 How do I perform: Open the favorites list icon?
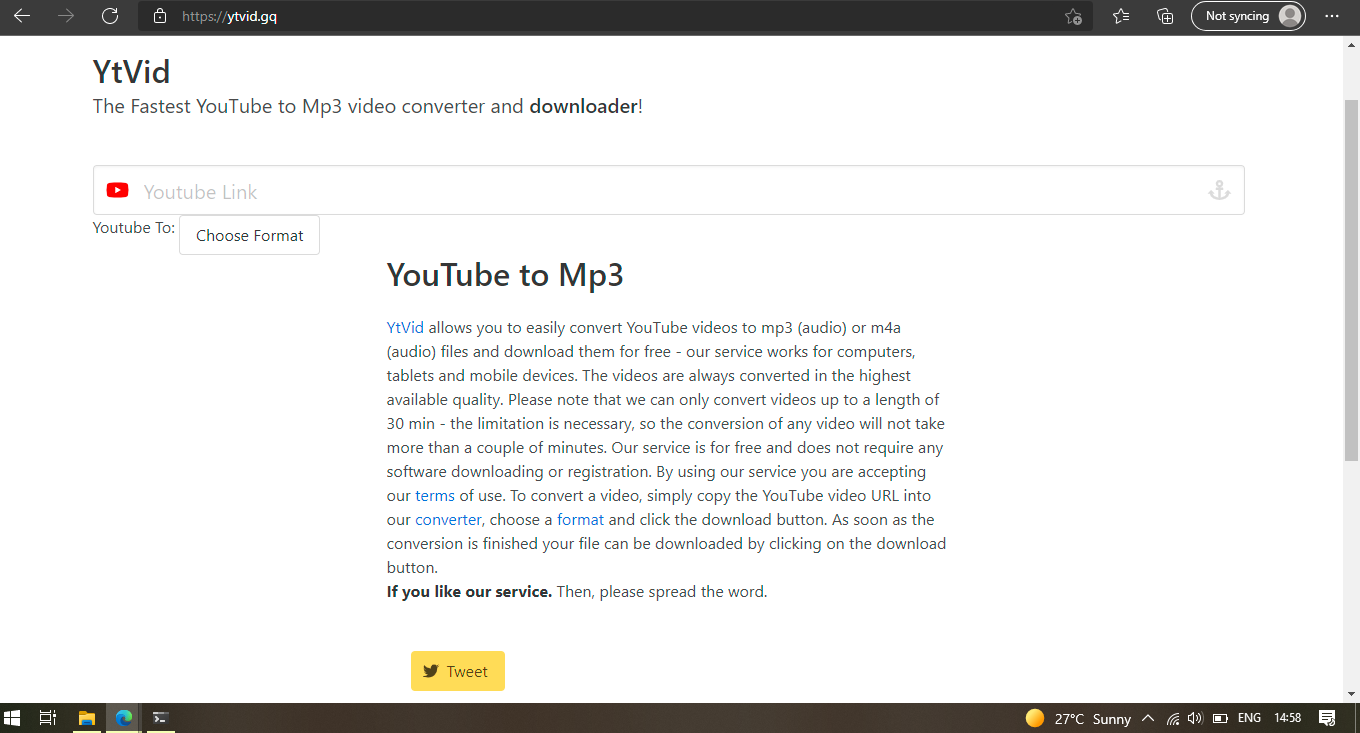coord(1121,16)
